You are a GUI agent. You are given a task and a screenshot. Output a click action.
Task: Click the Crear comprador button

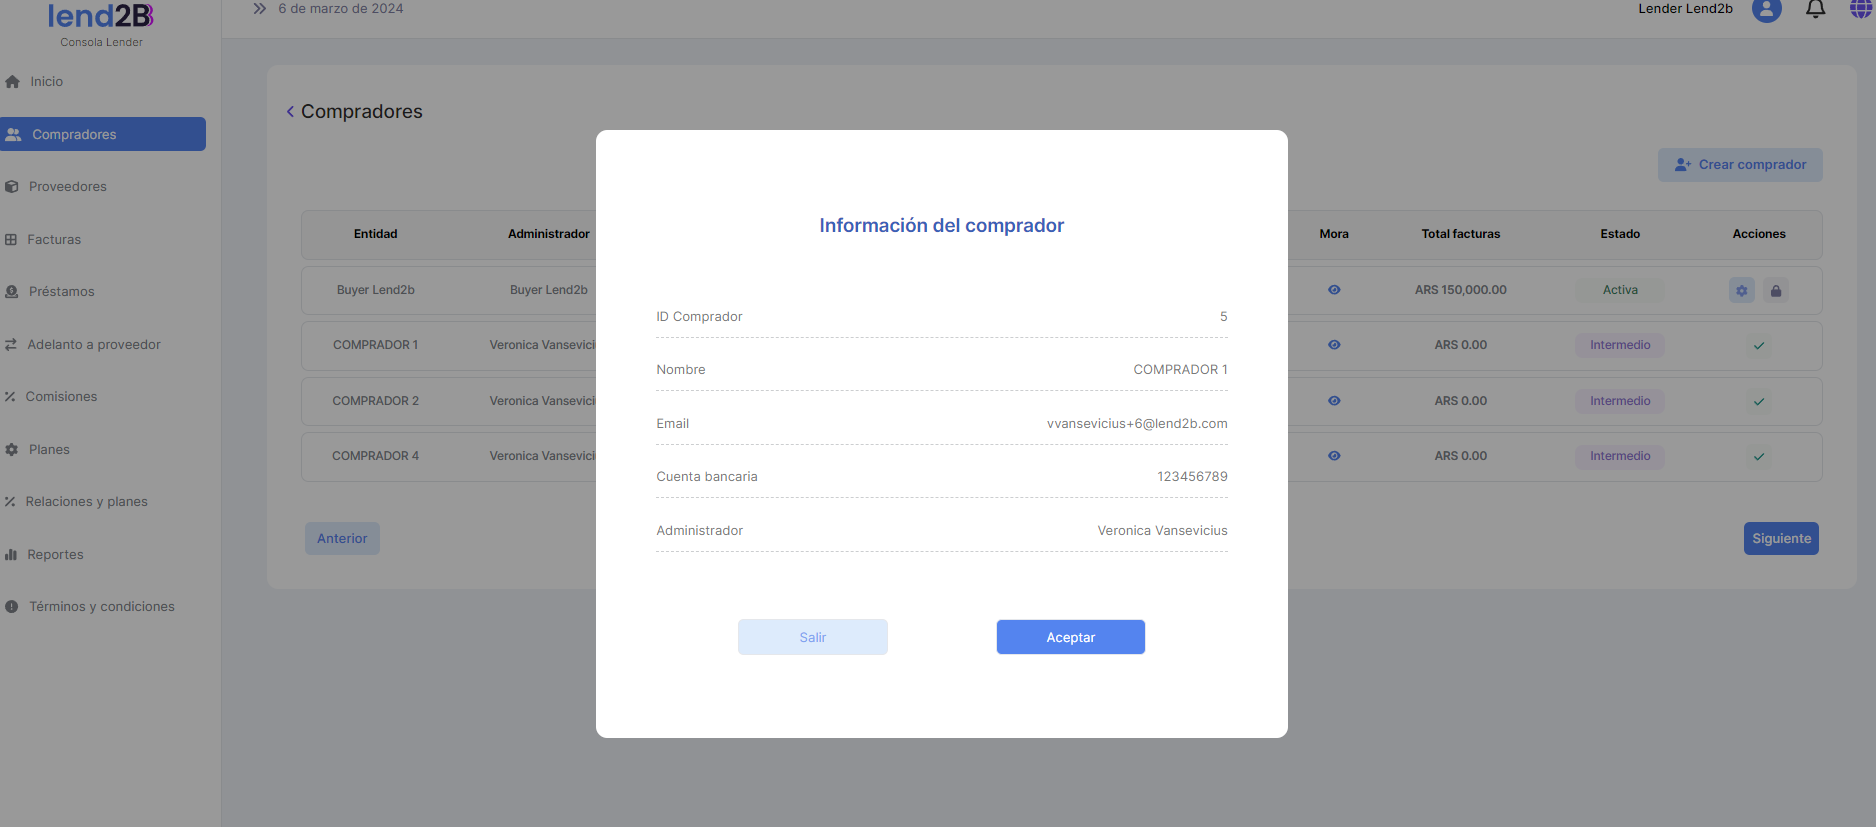tap(1739, 165)
